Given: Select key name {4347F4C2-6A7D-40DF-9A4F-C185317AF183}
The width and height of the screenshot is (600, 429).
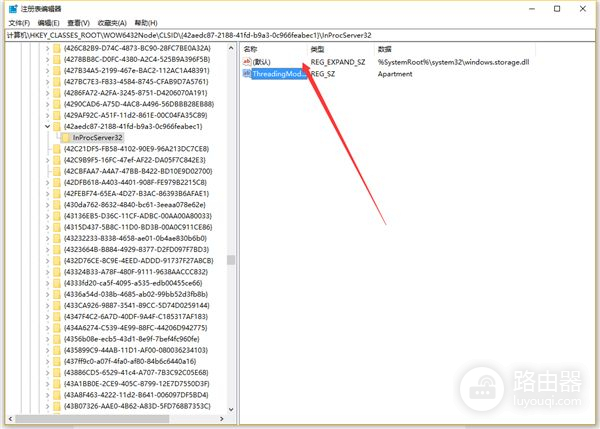Looking at the screenshot, I should 136,317.
